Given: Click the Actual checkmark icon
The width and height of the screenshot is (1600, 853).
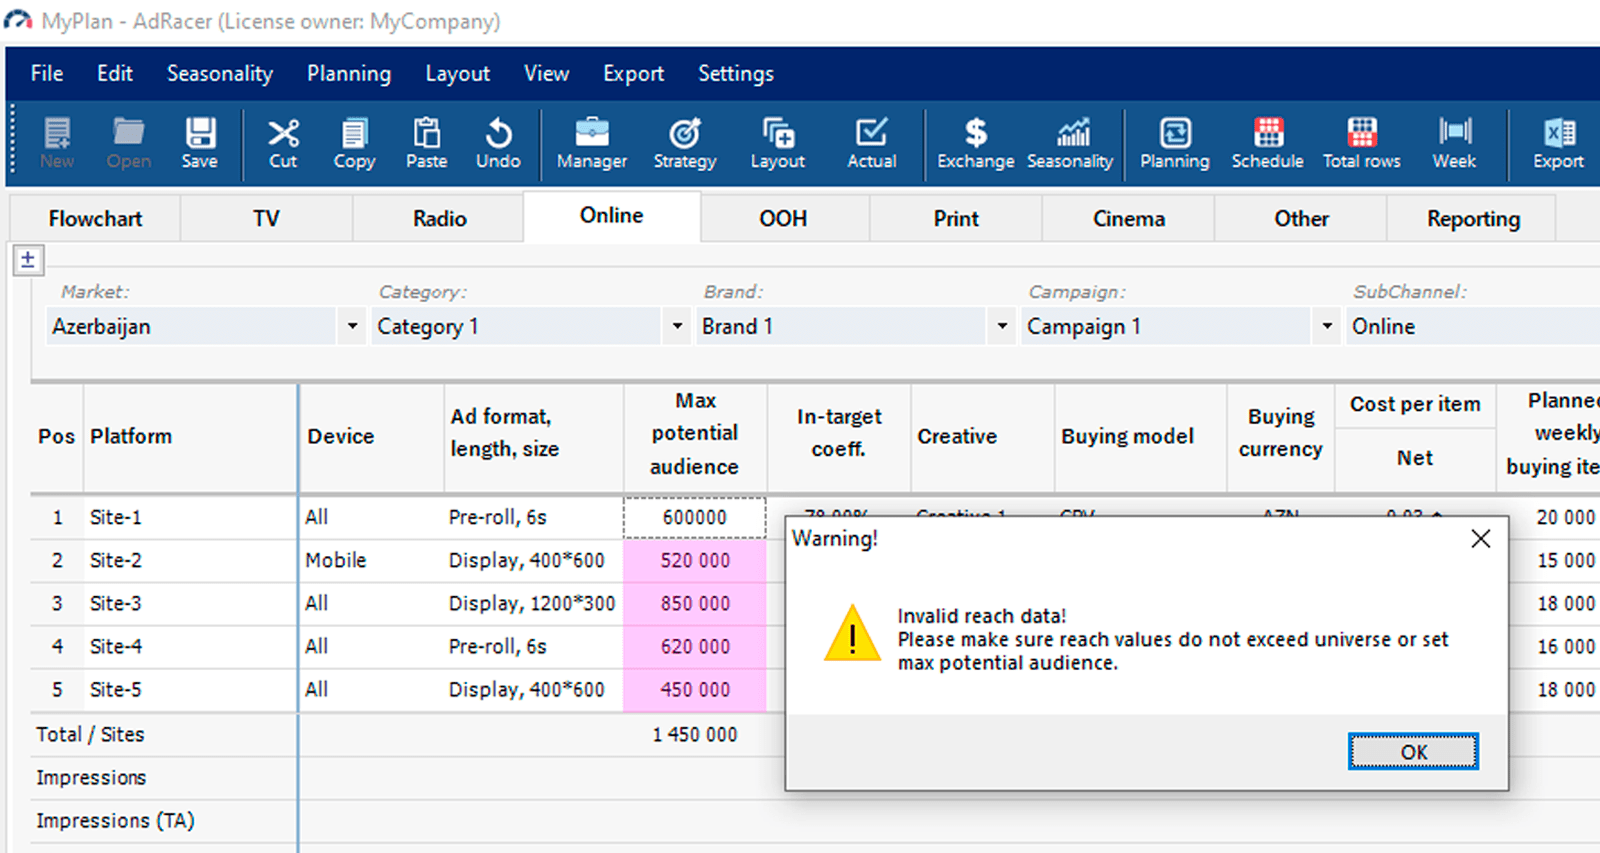Looking at the screenshot, I should click(872, 143).
